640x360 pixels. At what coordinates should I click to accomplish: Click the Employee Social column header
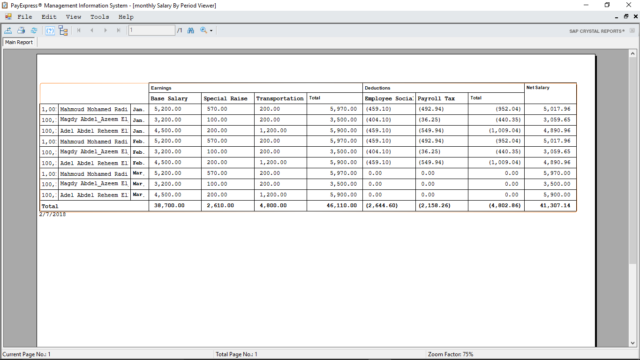coord(389,98)
